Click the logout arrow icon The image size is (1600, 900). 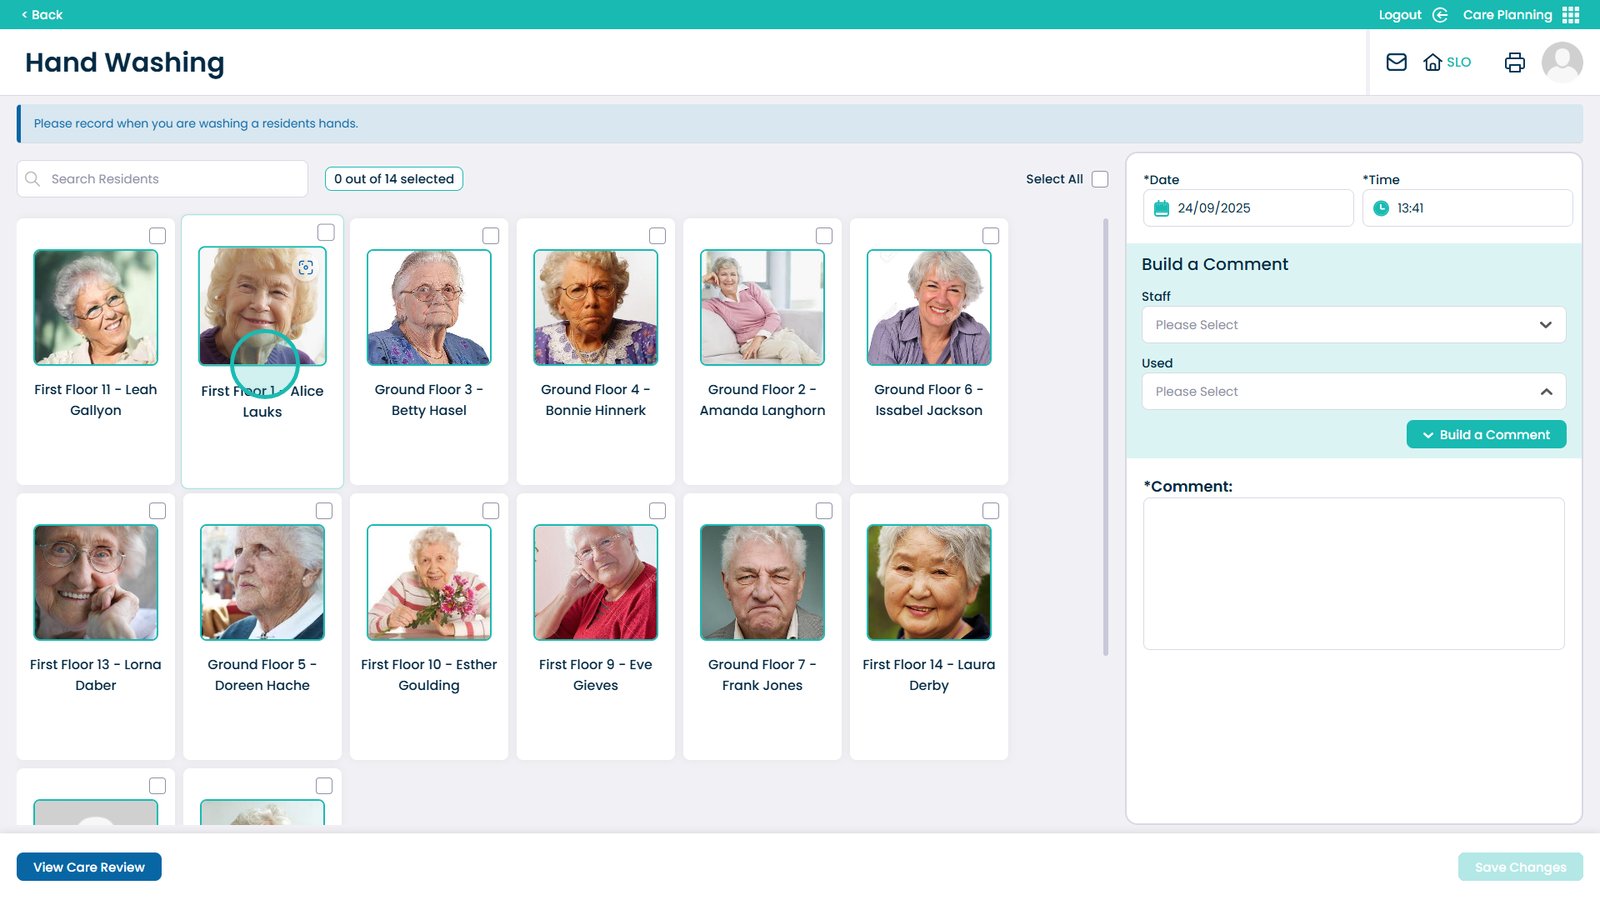pyautogui.click(x=1440, y=15)
